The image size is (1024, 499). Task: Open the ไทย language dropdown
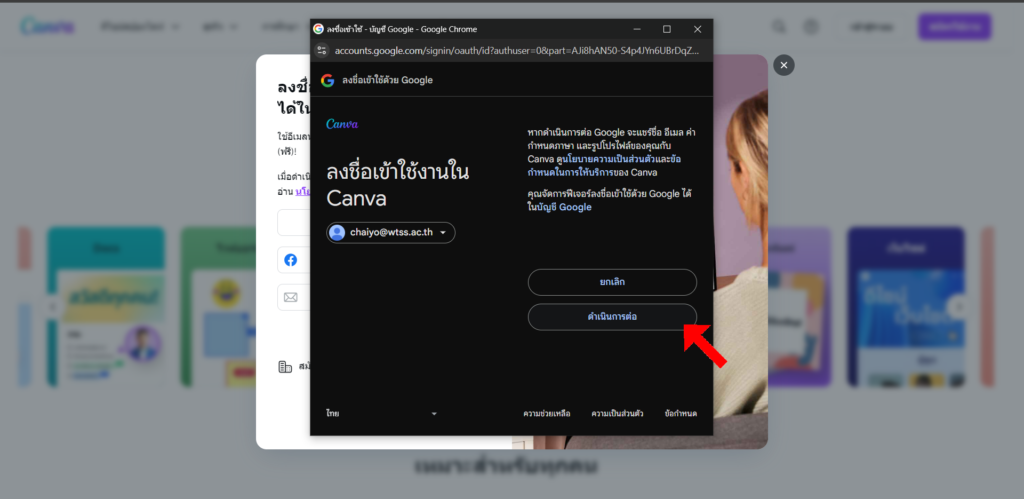click(381, 413)
